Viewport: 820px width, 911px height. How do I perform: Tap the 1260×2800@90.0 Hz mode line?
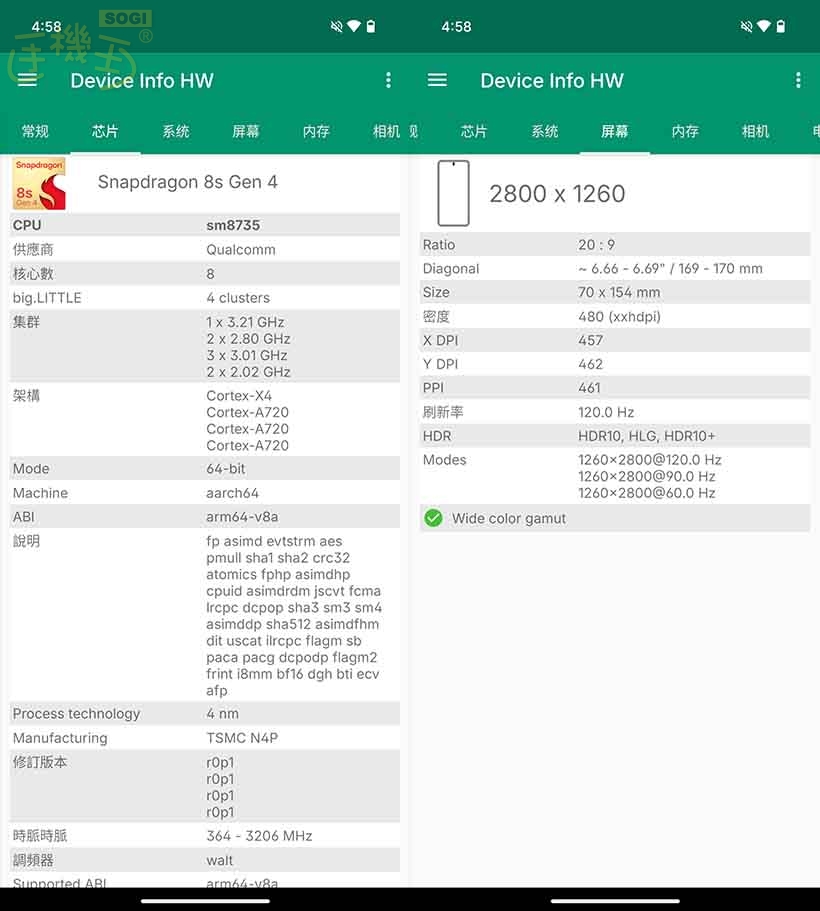646,476
